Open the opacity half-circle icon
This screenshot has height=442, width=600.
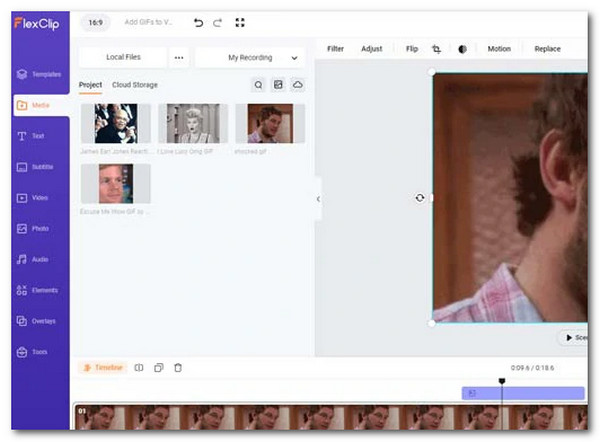point(462,49)
